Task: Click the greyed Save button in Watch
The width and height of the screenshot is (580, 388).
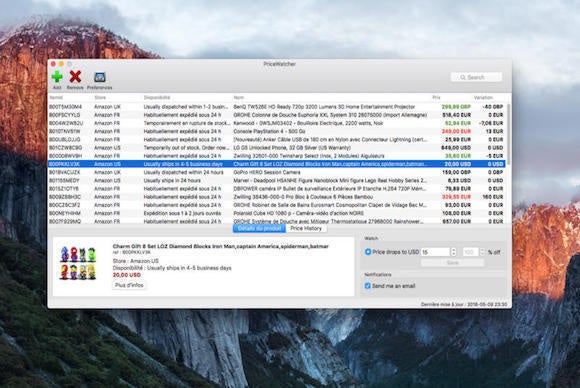Action: point(452,263)
